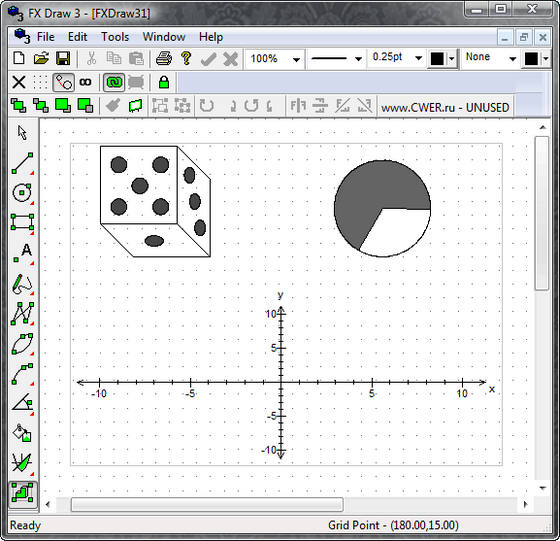Pick the rectangle tool
Screen dimensions: 560x541
pyautogui.click(x=22, y=222)
